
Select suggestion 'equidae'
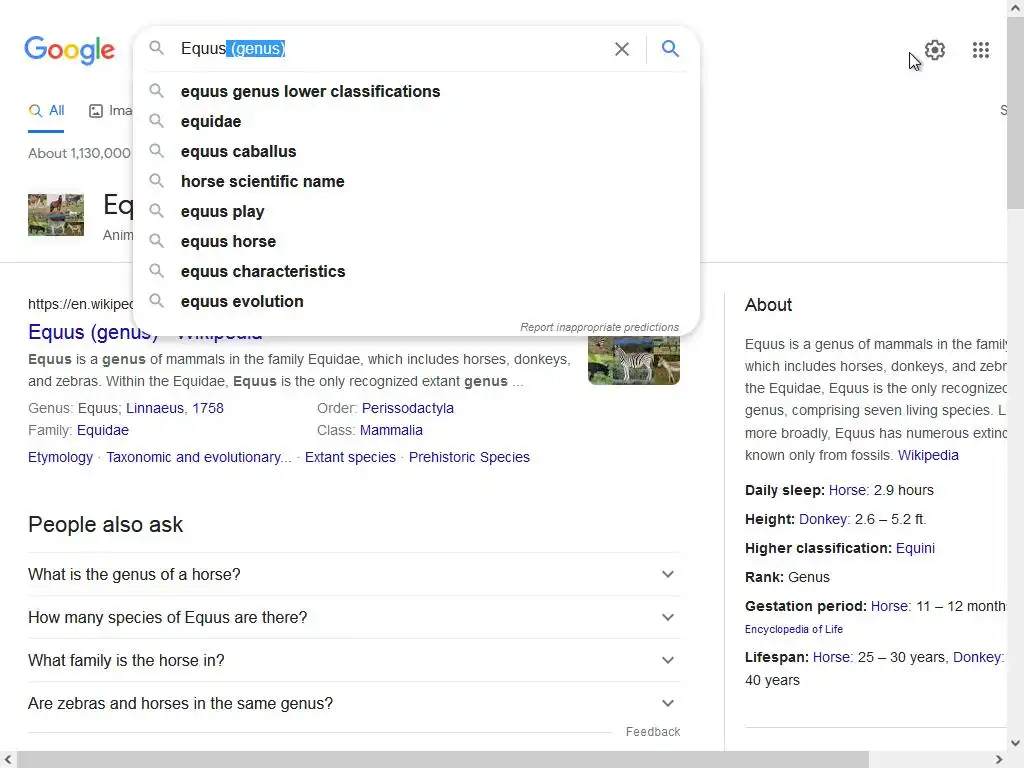point(416,121)
